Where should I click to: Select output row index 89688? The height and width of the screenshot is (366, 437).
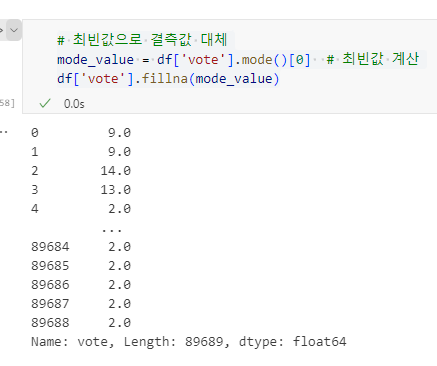click(50, 323)
